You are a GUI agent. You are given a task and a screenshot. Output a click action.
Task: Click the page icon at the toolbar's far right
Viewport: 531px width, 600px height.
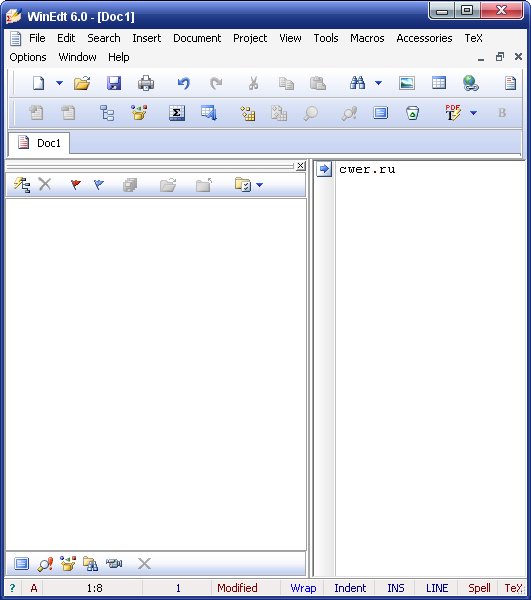(x=510, y=83)
